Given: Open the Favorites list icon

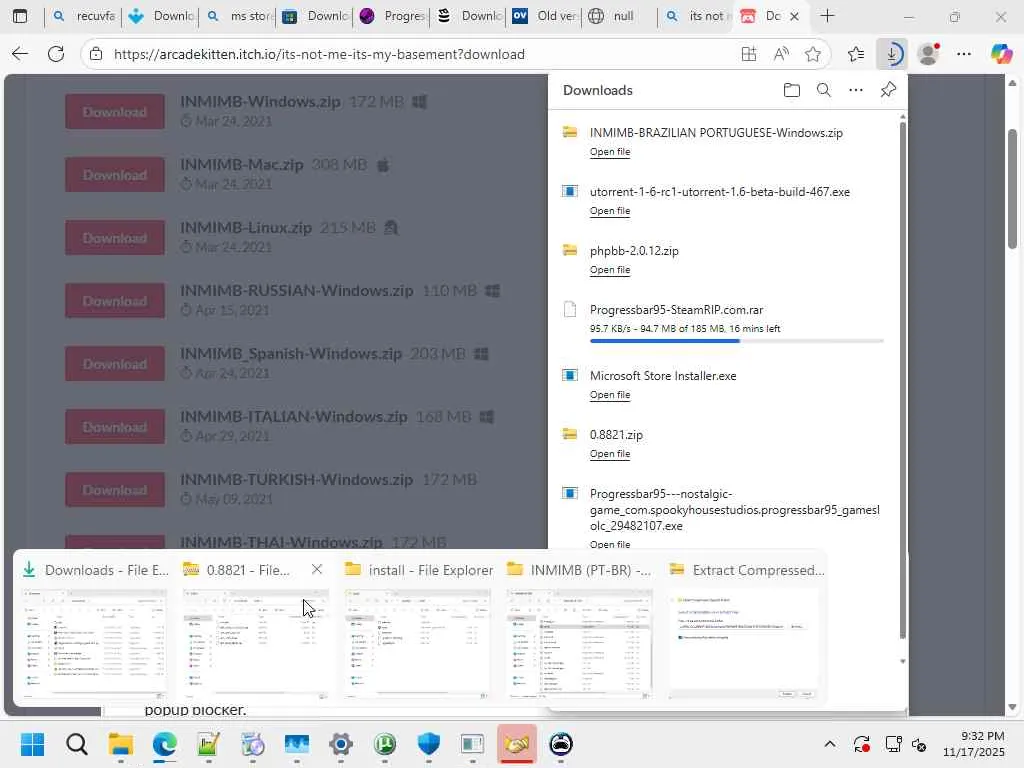Looking at the screenshot, I should [x=856, y=54].
